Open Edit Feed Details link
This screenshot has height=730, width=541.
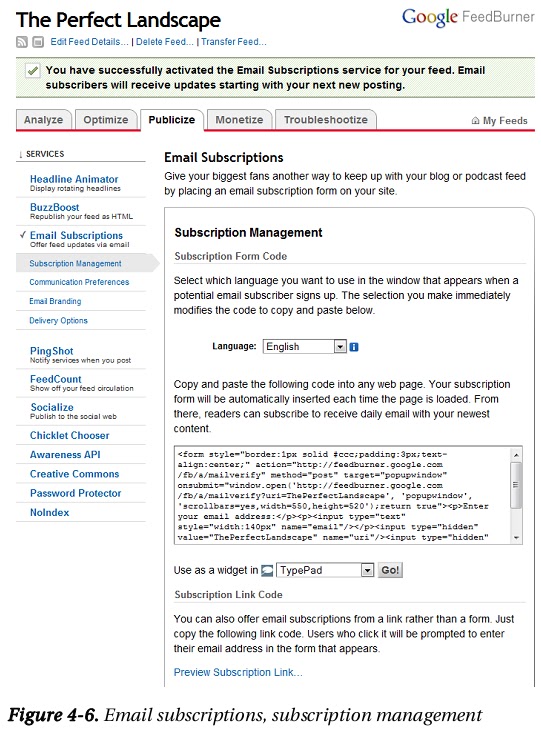[x=89, y=42]
